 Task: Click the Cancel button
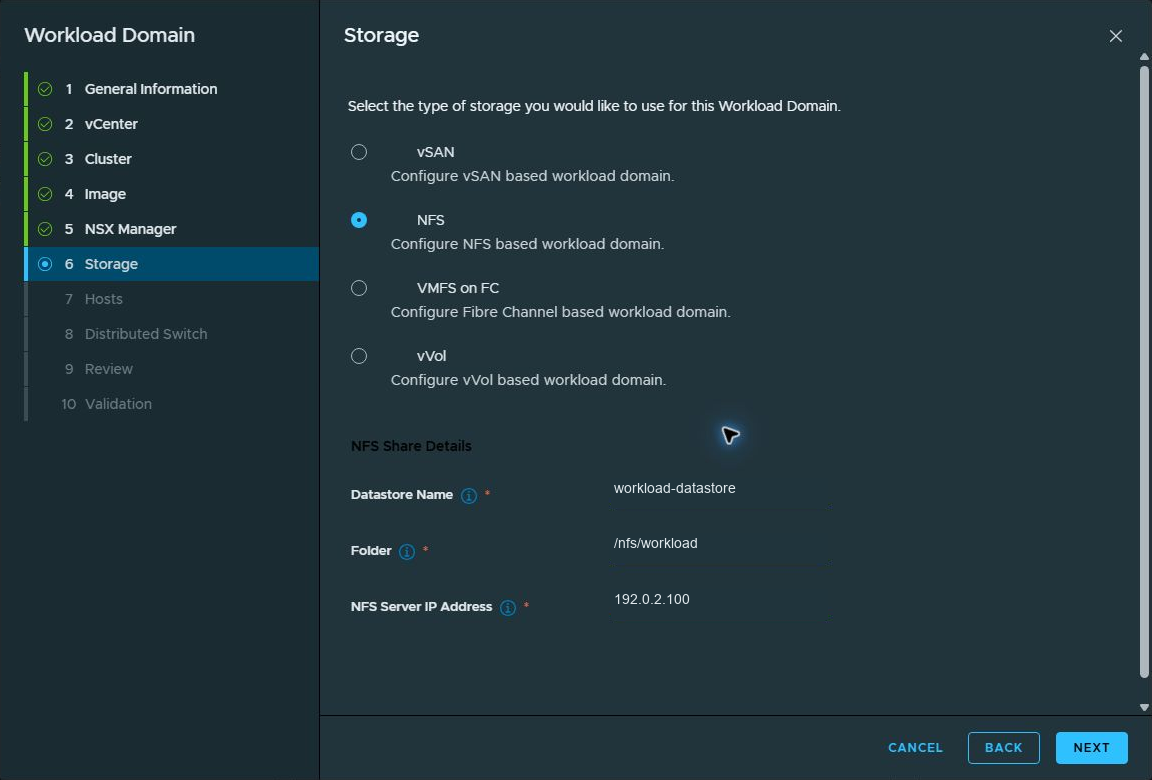pos(915,748)
